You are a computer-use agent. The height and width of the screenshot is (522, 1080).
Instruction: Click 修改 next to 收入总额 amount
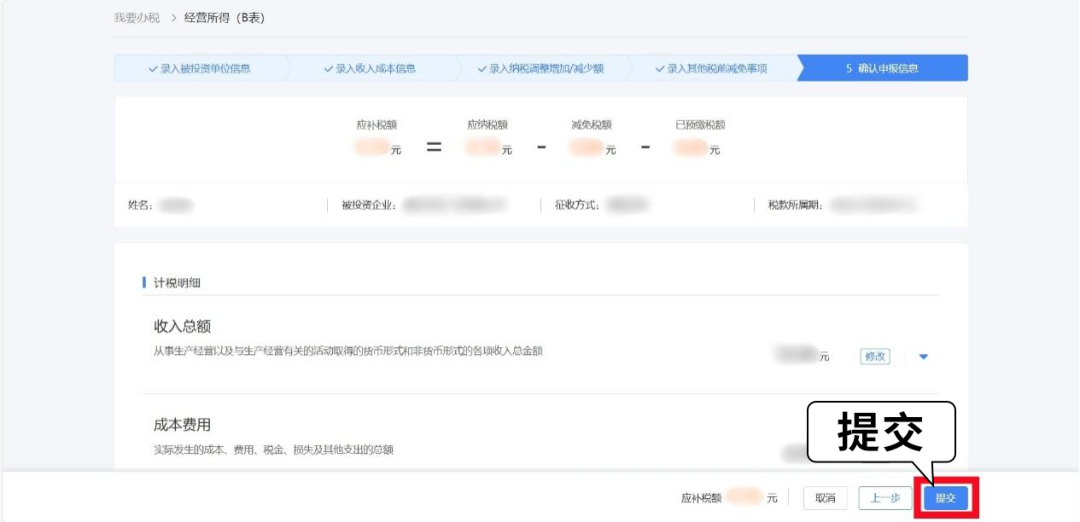pyautogui.click(x=875, y=356)
